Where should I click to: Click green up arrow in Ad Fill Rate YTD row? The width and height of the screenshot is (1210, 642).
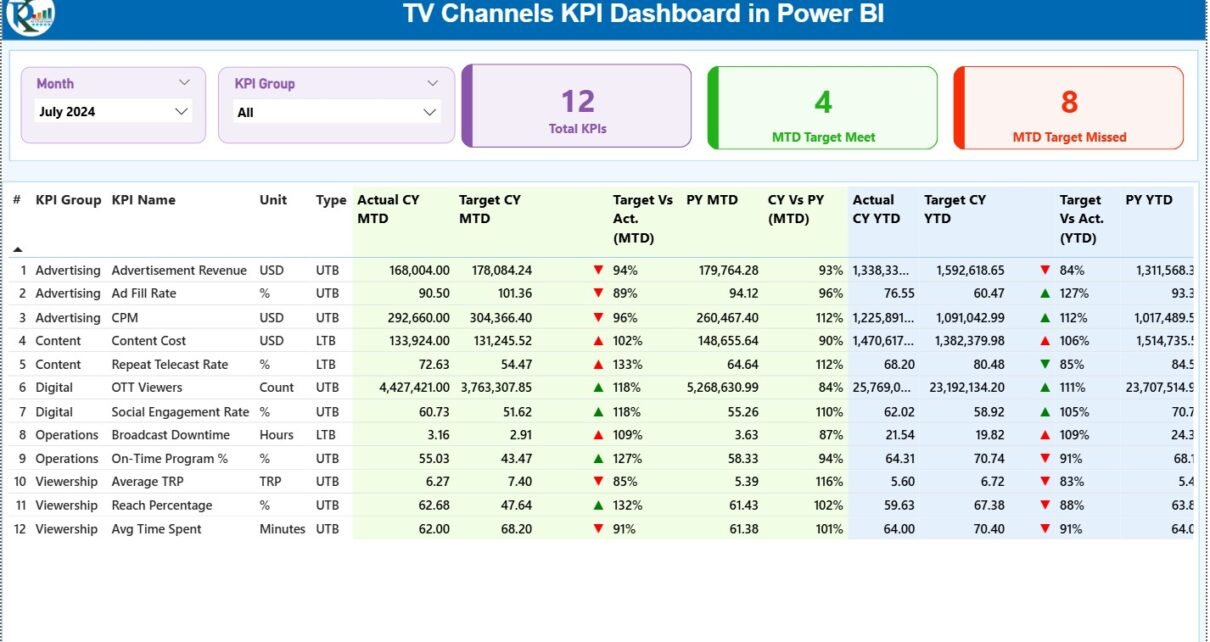click(x=1045, y=294)
